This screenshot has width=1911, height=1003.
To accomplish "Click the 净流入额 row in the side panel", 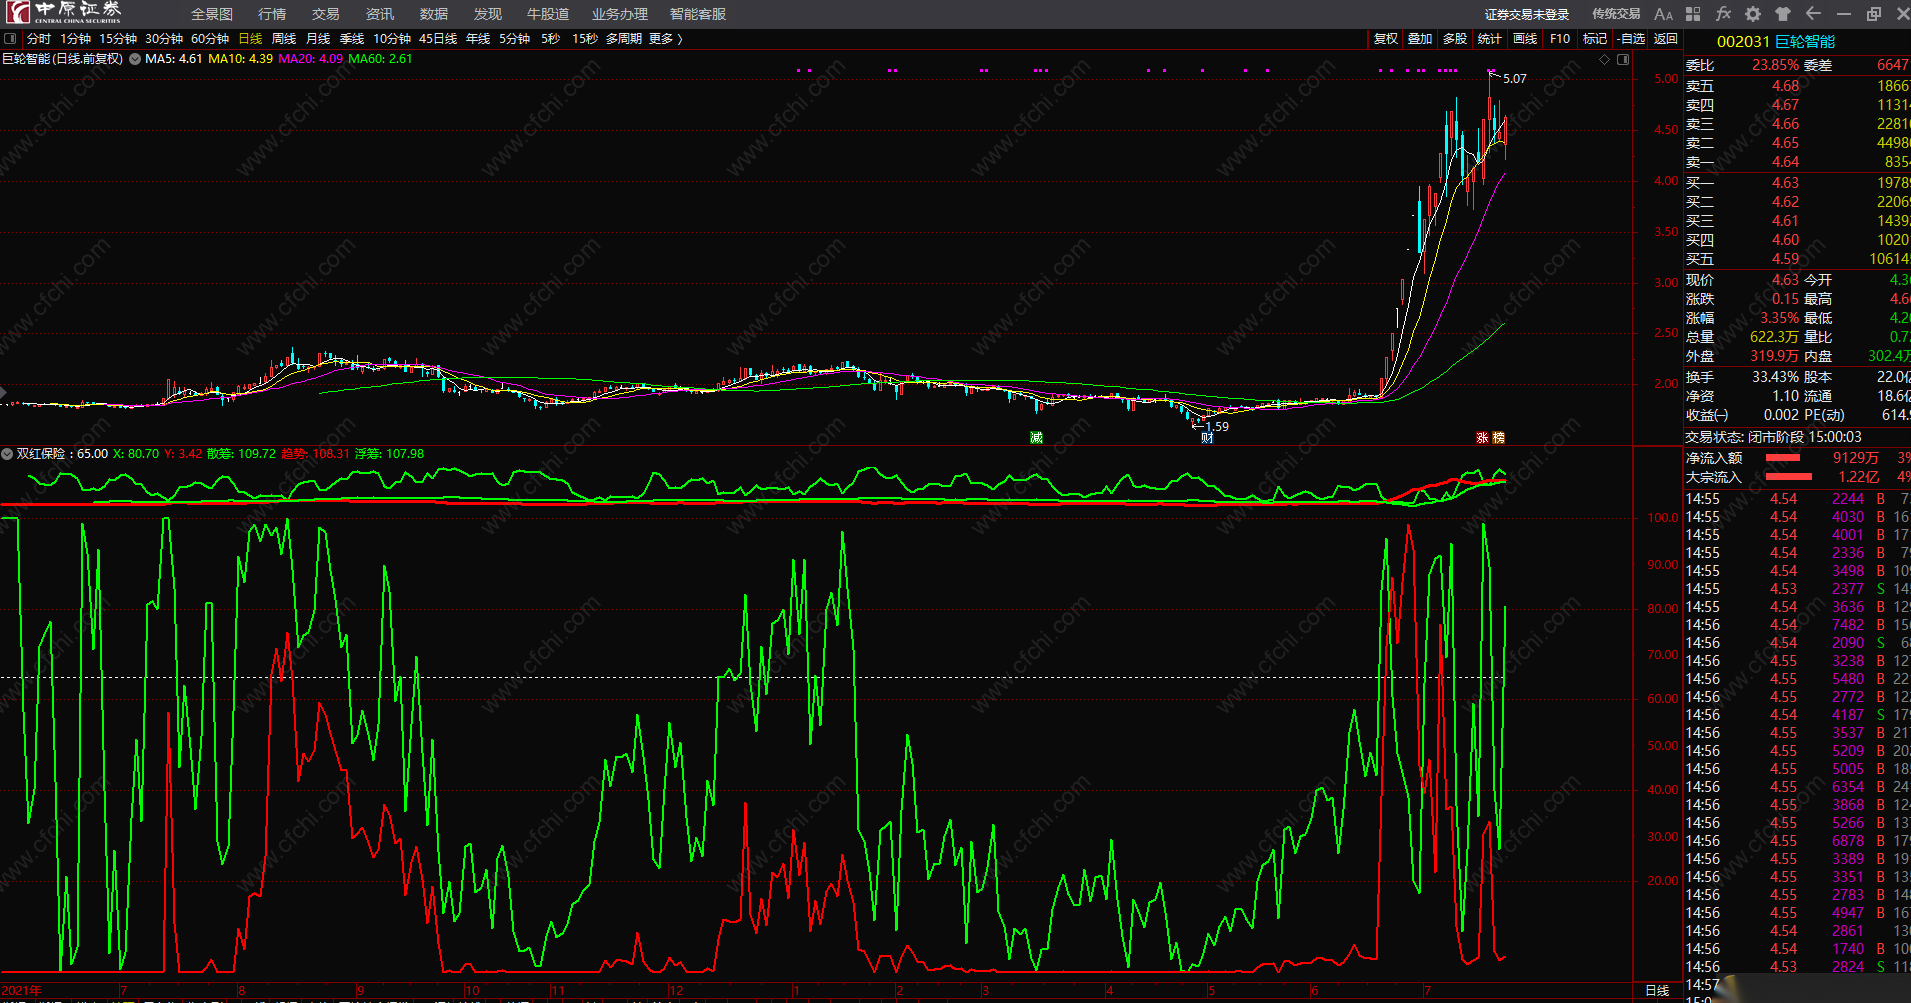I will pos(1797,458).
